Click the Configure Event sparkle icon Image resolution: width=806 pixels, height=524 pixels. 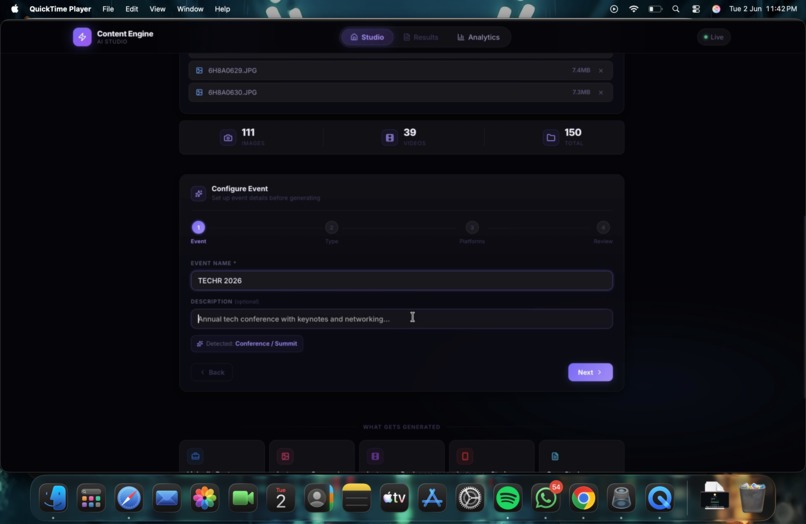198,193
